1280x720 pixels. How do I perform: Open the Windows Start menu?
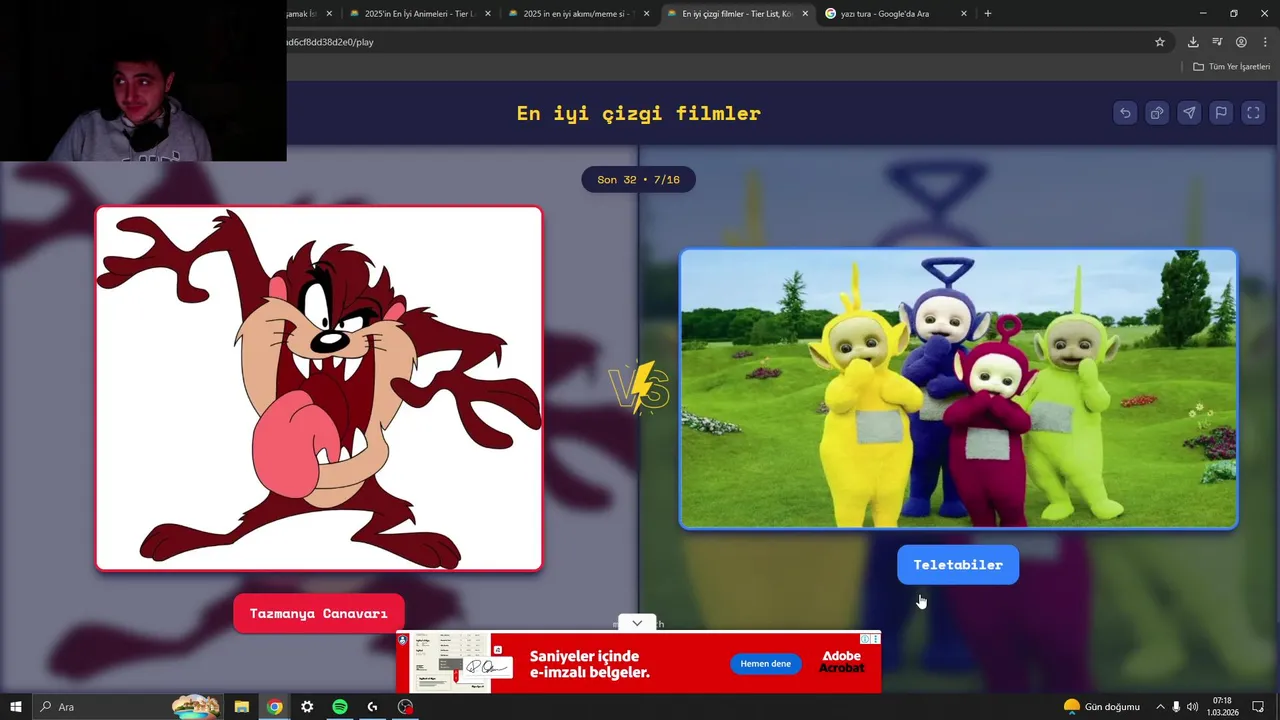pyautogui.click(x=16, y=707)
